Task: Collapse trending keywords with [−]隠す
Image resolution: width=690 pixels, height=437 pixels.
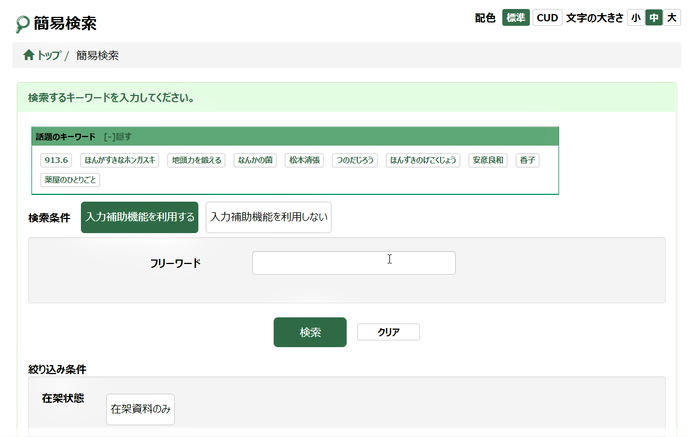Action: click(x=117, y=137)
